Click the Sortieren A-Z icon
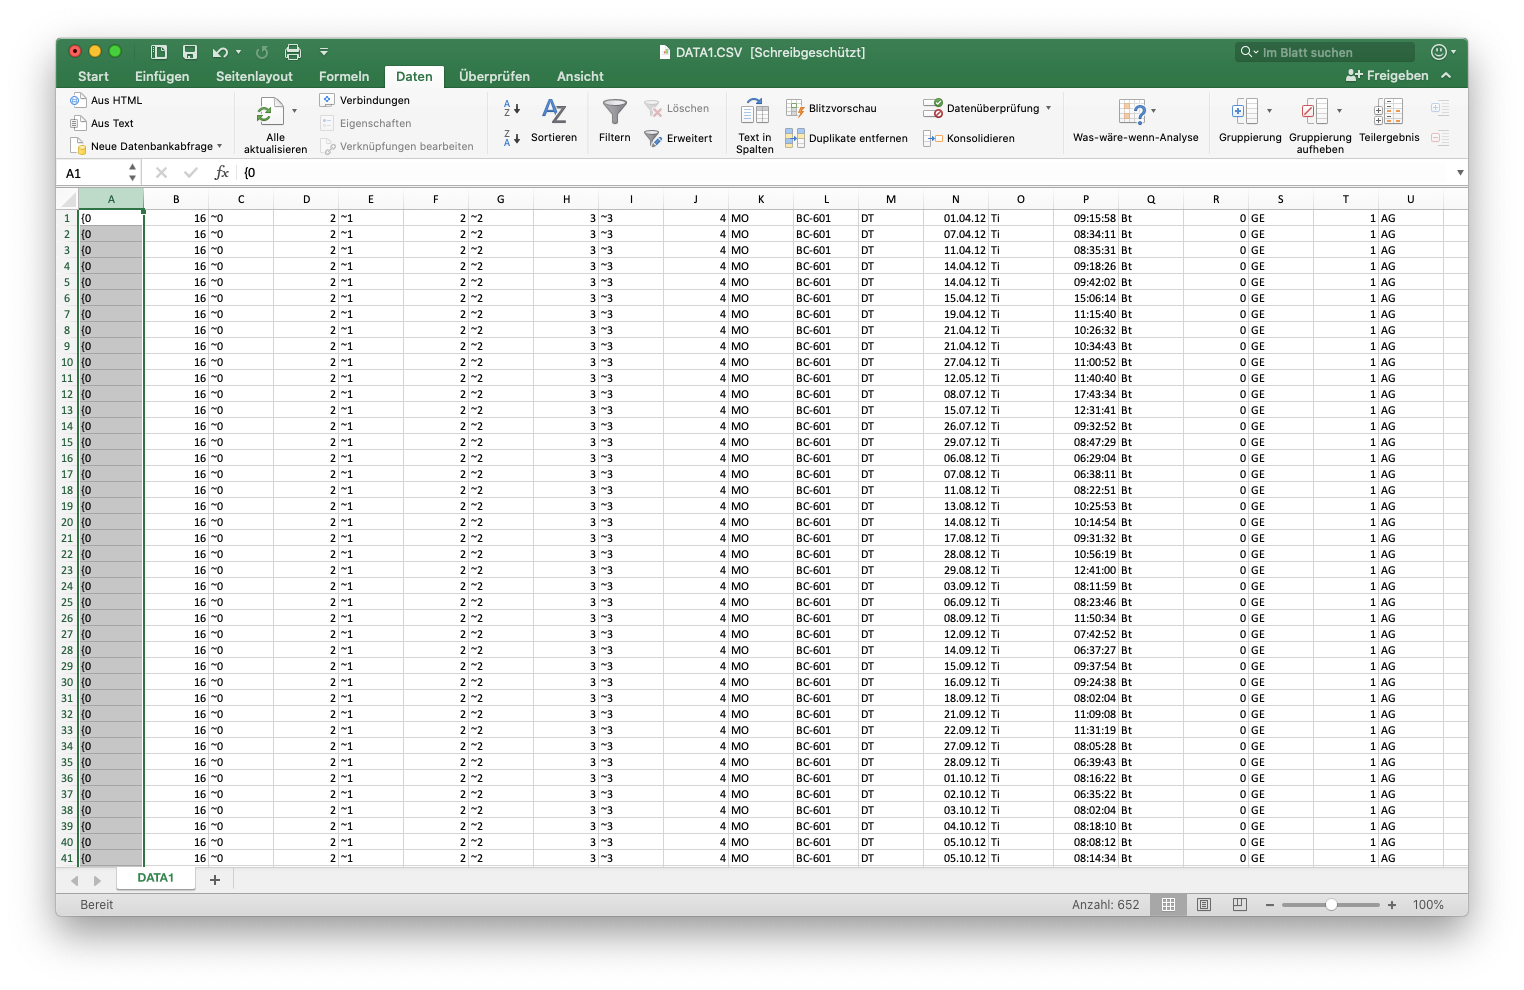 pos(553,112)
